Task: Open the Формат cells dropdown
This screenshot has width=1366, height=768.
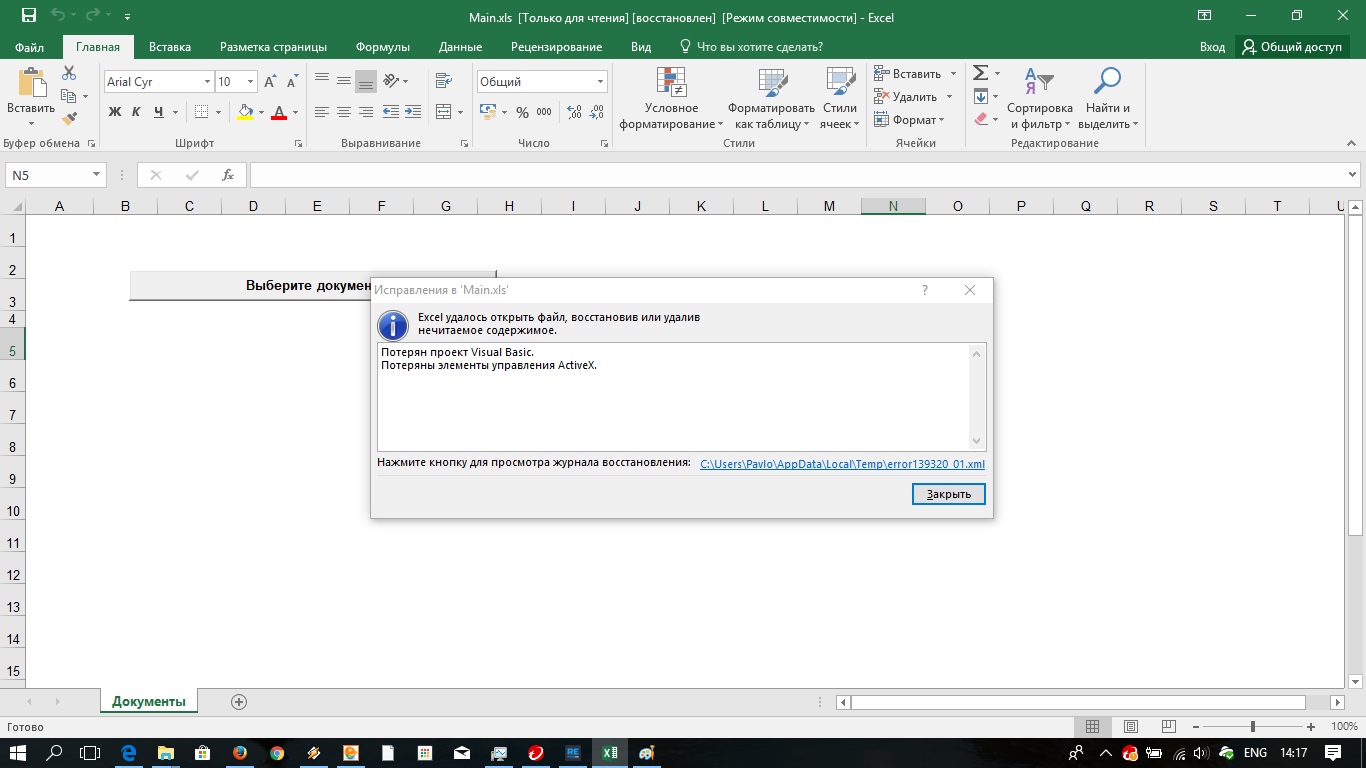Action: pos(909,120)
